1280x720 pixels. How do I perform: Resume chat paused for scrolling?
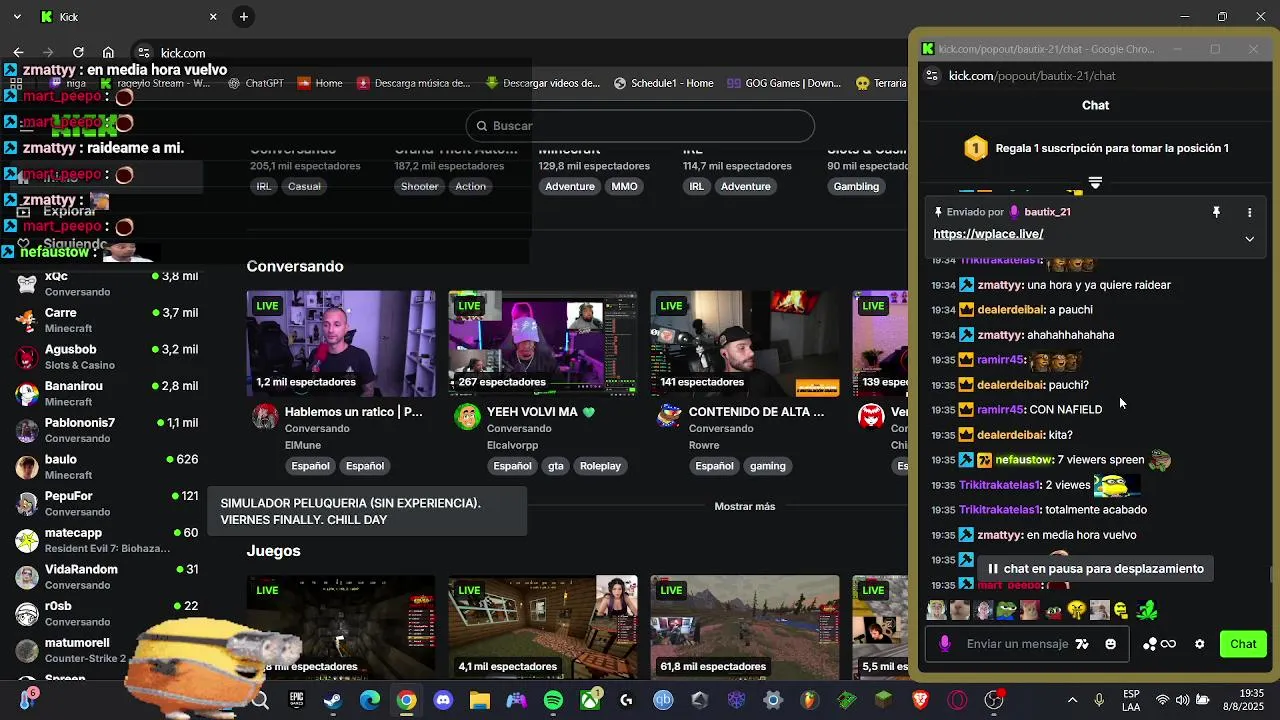coord(1094,569)
